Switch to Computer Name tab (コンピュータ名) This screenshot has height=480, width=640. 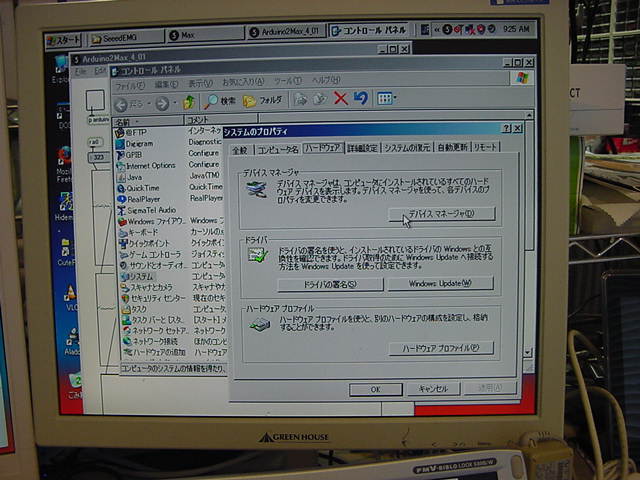pyautogui.click(x=278, y=149)
